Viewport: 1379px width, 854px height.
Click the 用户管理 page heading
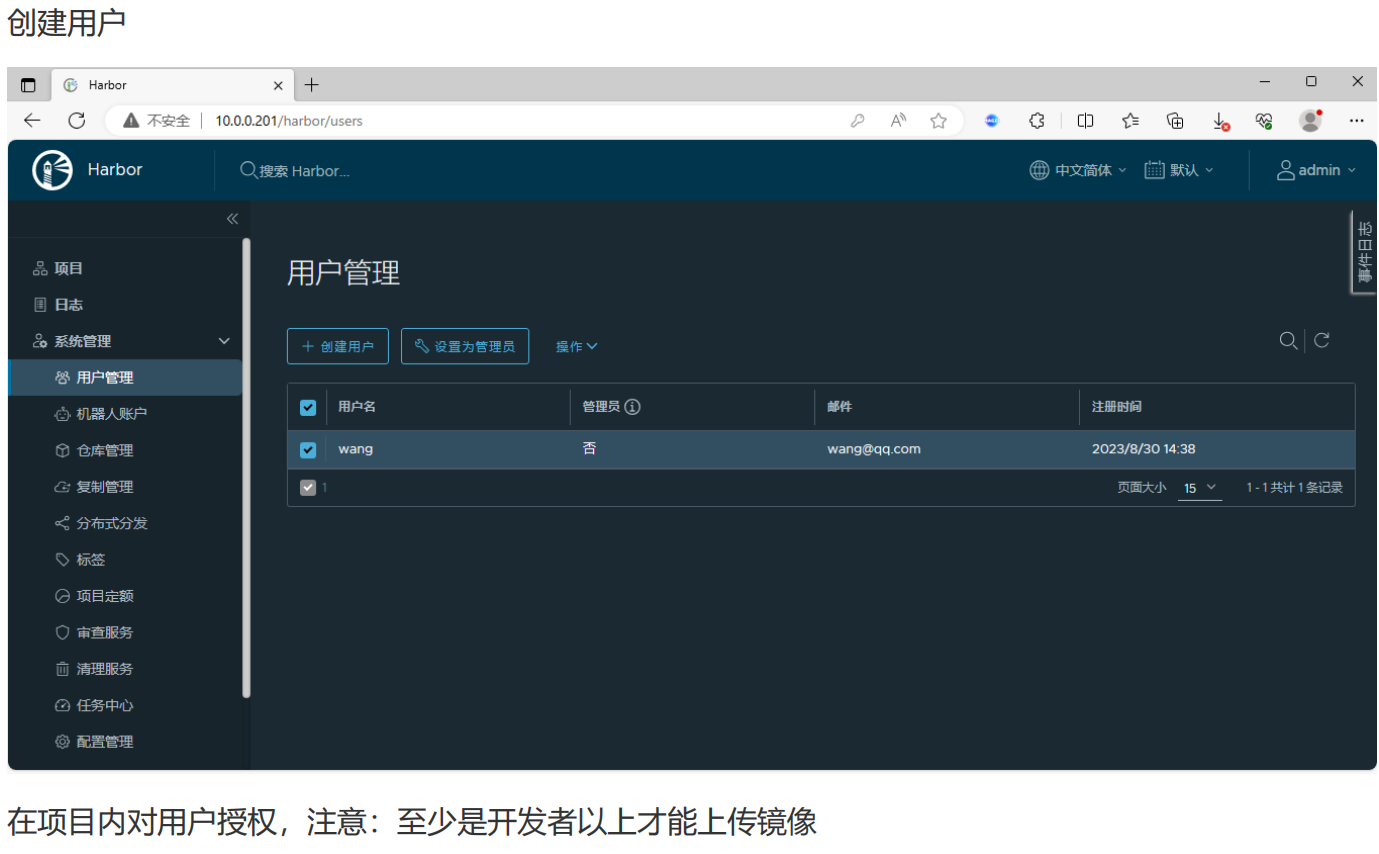(x=344, y=273)
